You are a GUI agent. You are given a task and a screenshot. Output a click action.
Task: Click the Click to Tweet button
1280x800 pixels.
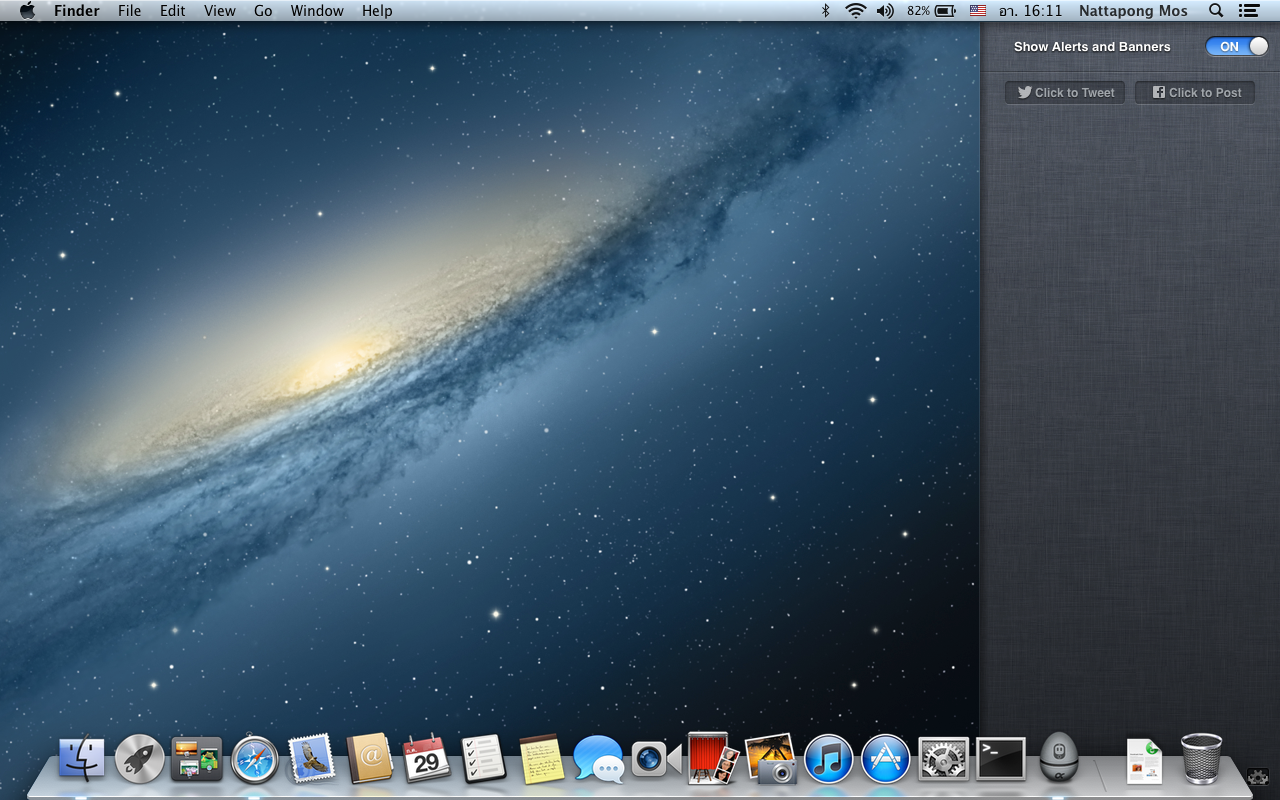1065,92
